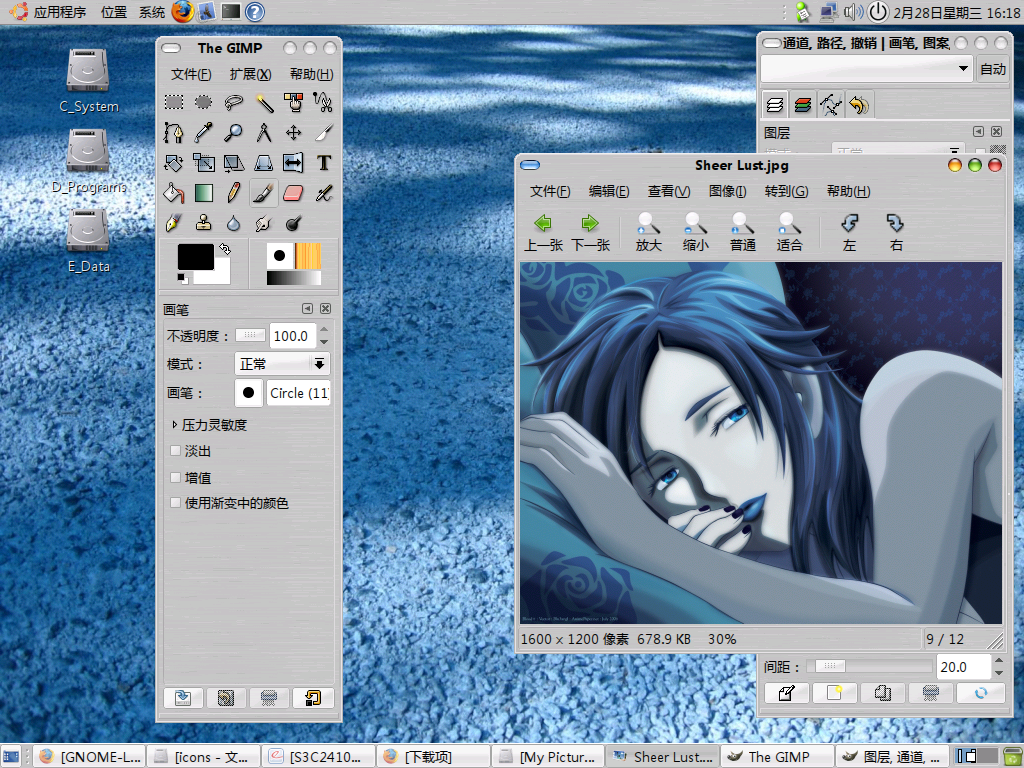
Task: Tick the 淡出 fade out checkbox
Action: coord(175,451)
